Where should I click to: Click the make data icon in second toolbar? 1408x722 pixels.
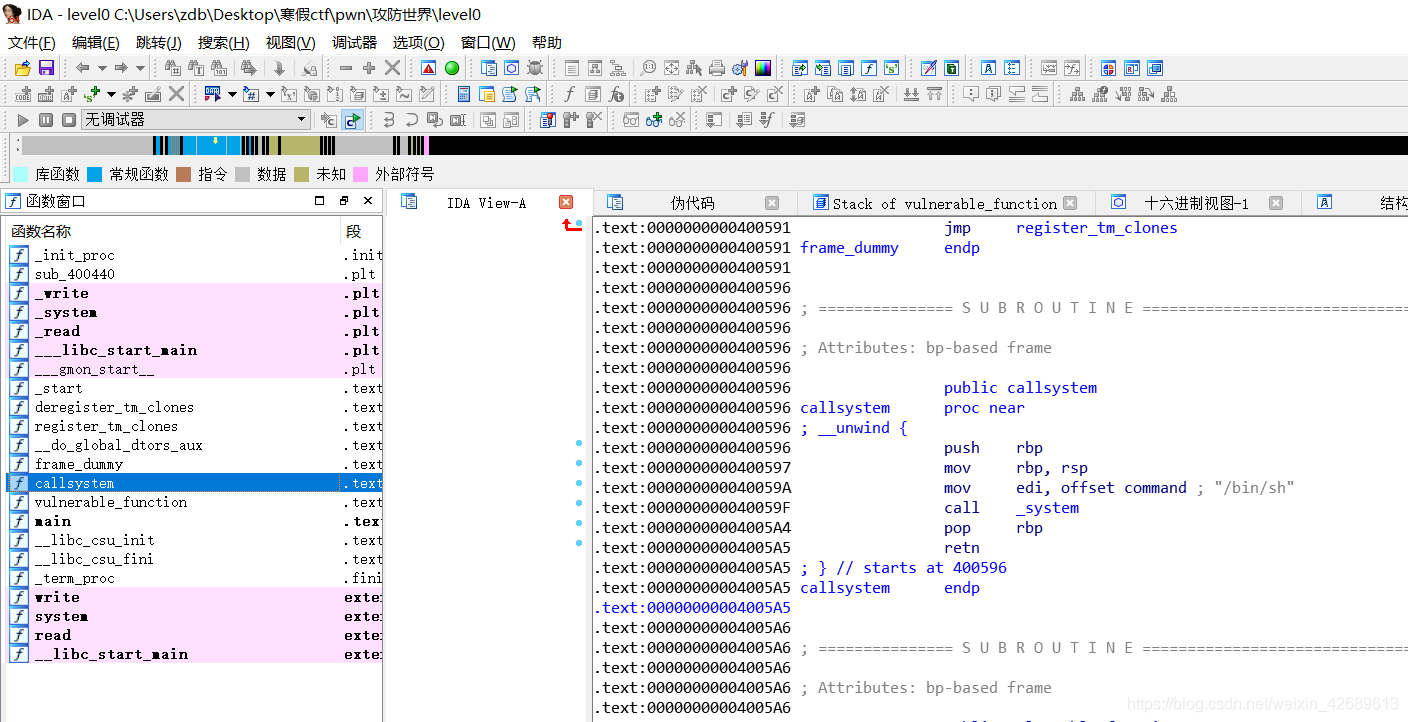[46, 94]
